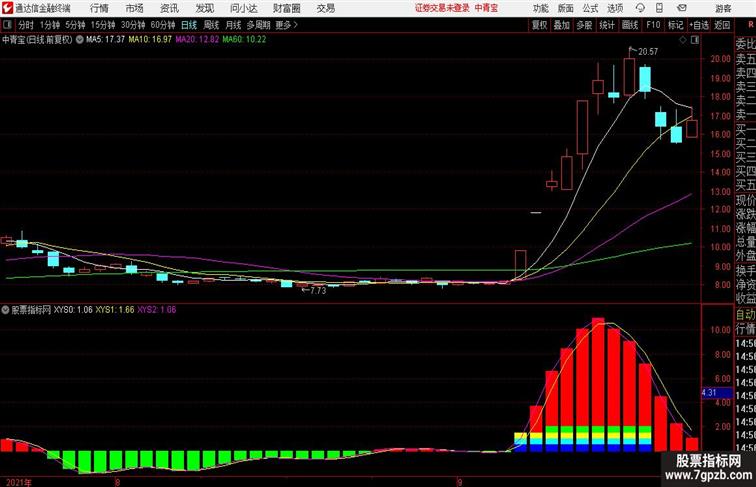Click the 画线 drawing toolbar button

[x=630, y=25]
